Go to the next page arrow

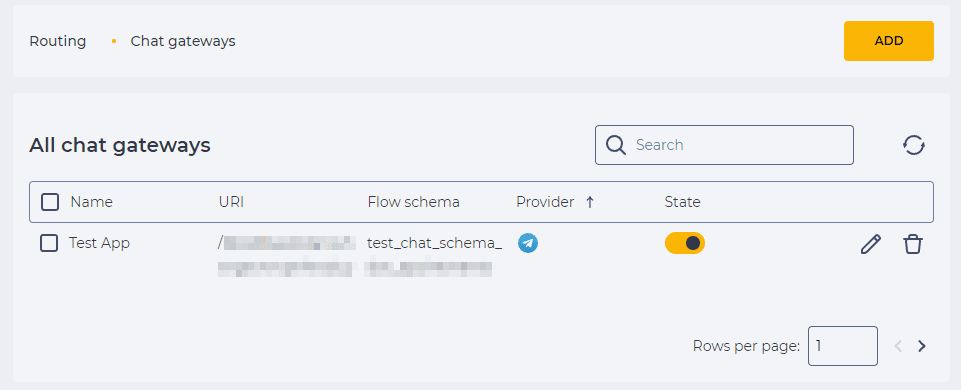point(922,346)
